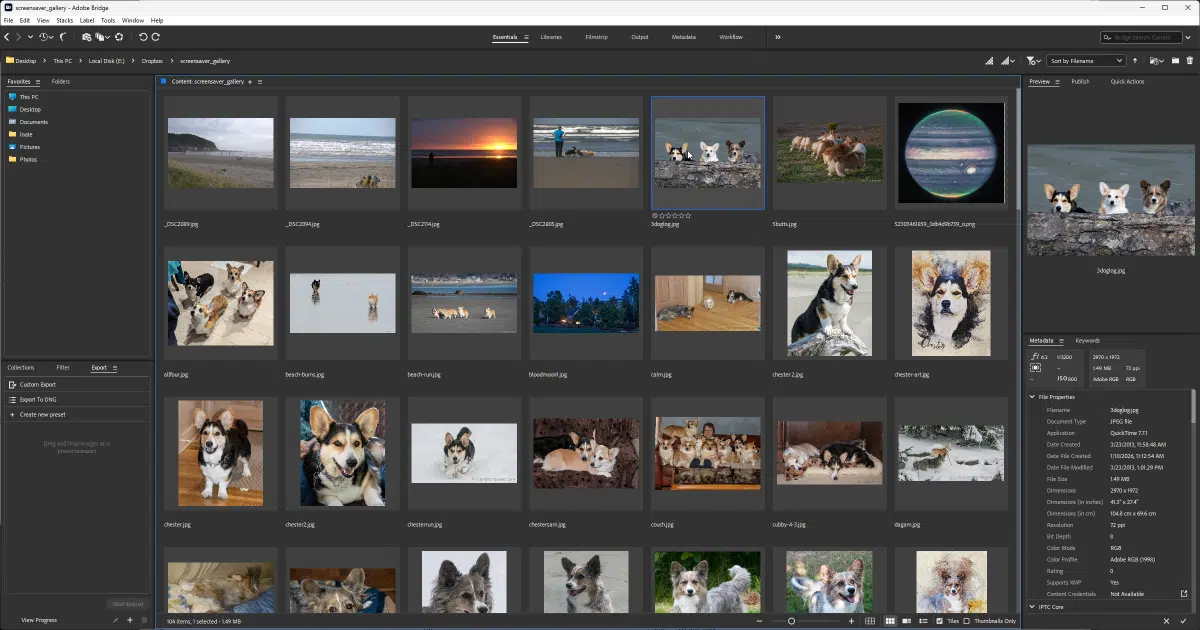The width and height of the screenshot is (1200, 630).
Task: Expand the IPTC Core metadata section
Action: coord(1033,606)
